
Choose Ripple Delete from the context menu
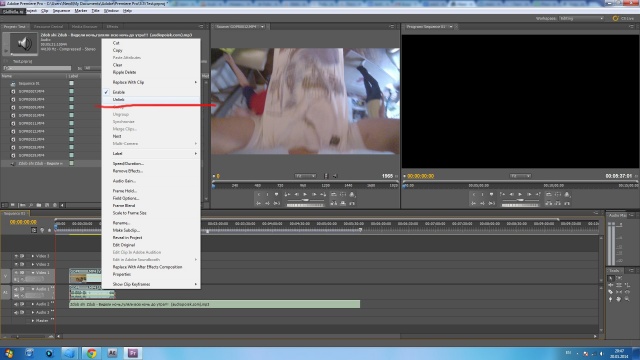pos(151,72)
